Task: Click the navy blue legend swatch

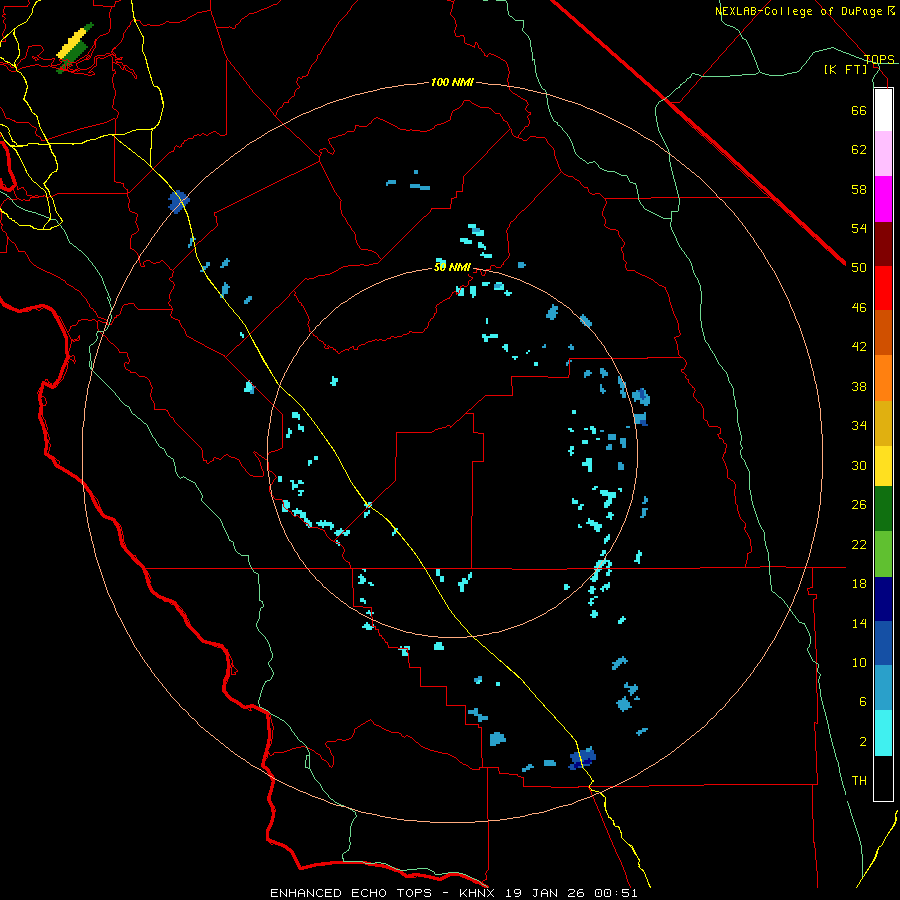Action: click(883, 599)
